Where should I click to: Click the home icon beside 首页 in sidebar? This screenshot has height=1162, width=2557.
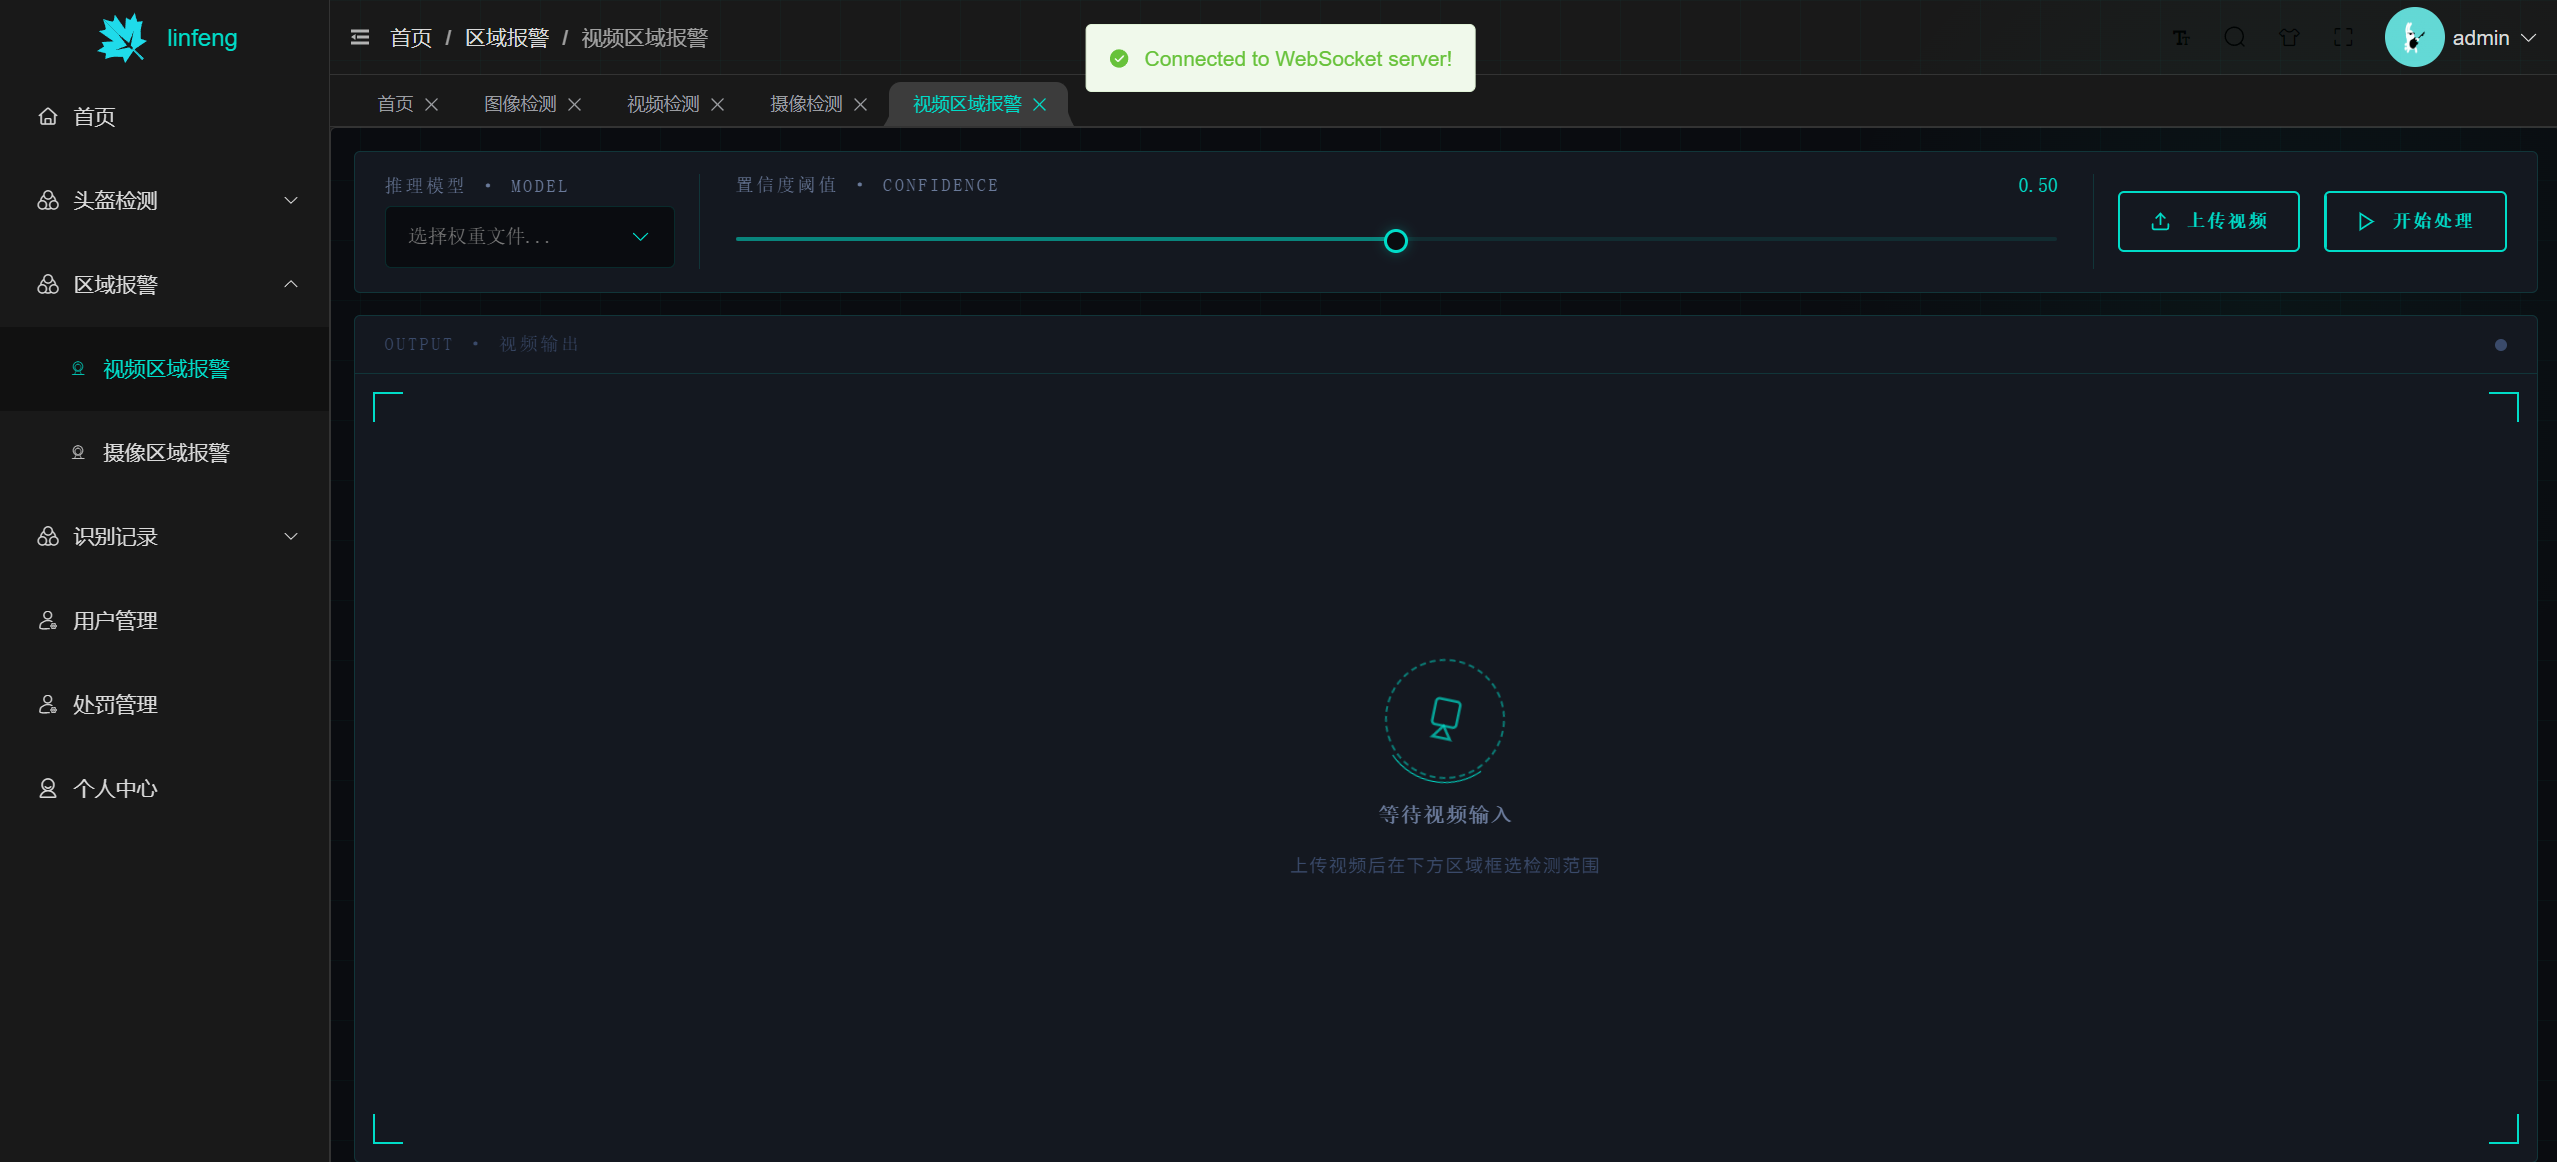pyautogui.click(x=48, y=117)
